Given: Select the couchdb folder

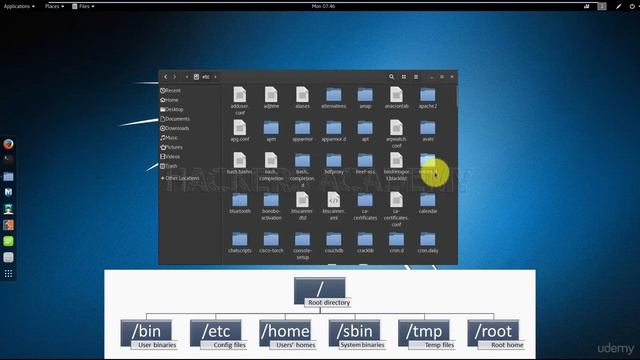Looking at the screenshot, I should tap(333, 243).
